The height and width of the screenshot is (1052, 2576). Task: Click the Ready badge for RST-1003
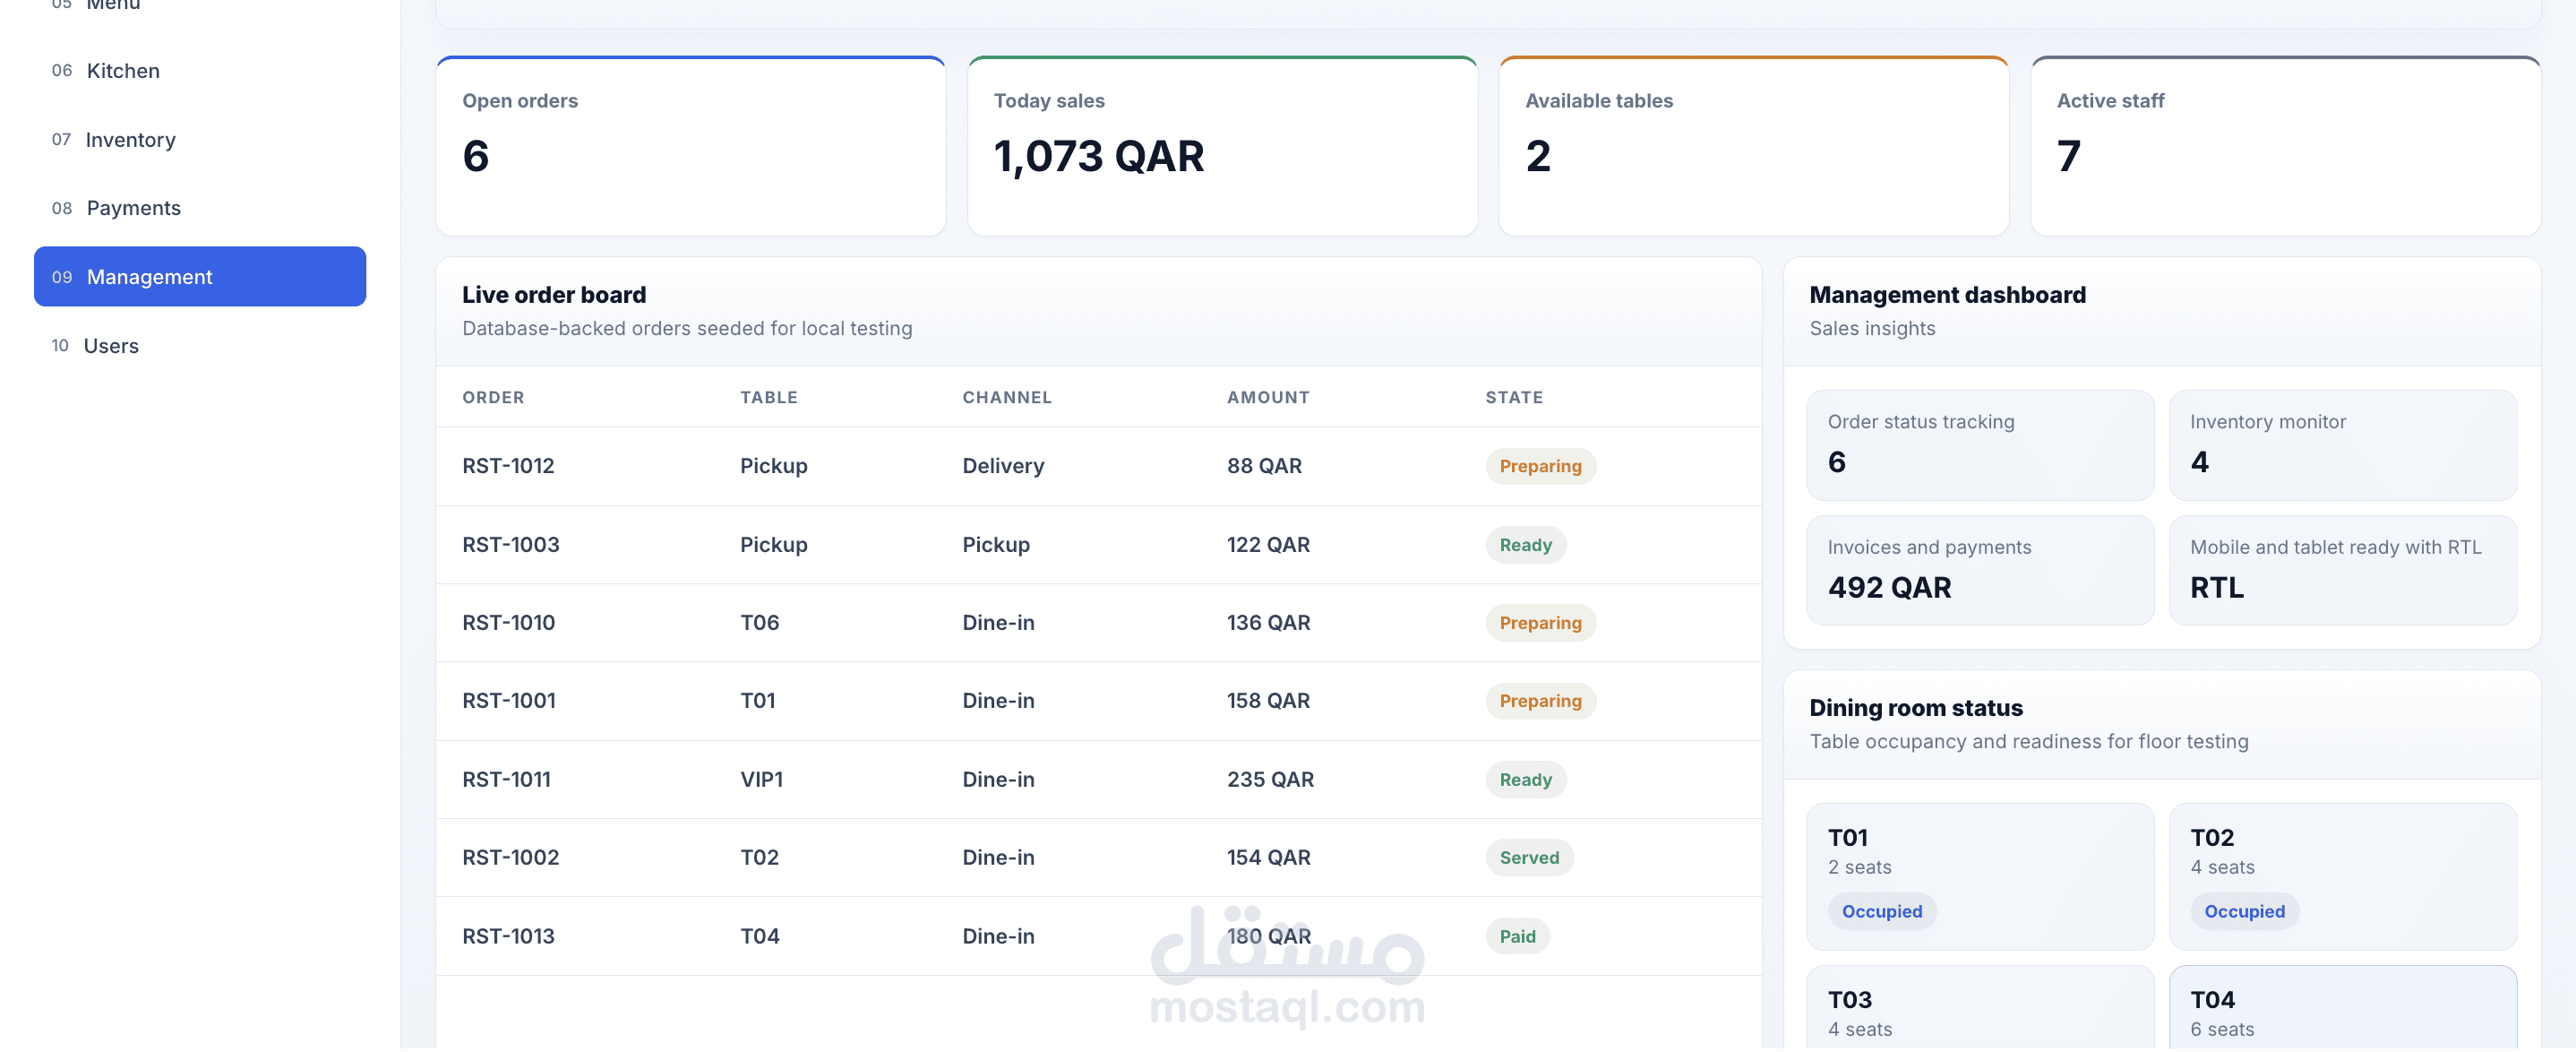(1525, 546)
